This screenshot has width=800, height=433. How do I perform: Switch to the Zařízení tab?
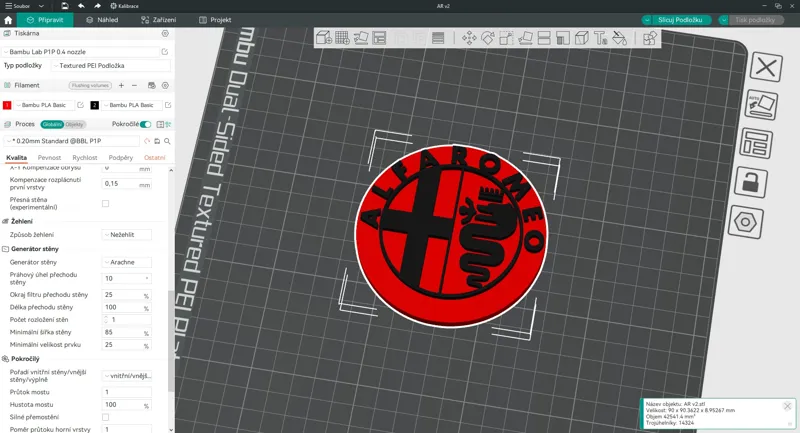(x=159, y=20)
